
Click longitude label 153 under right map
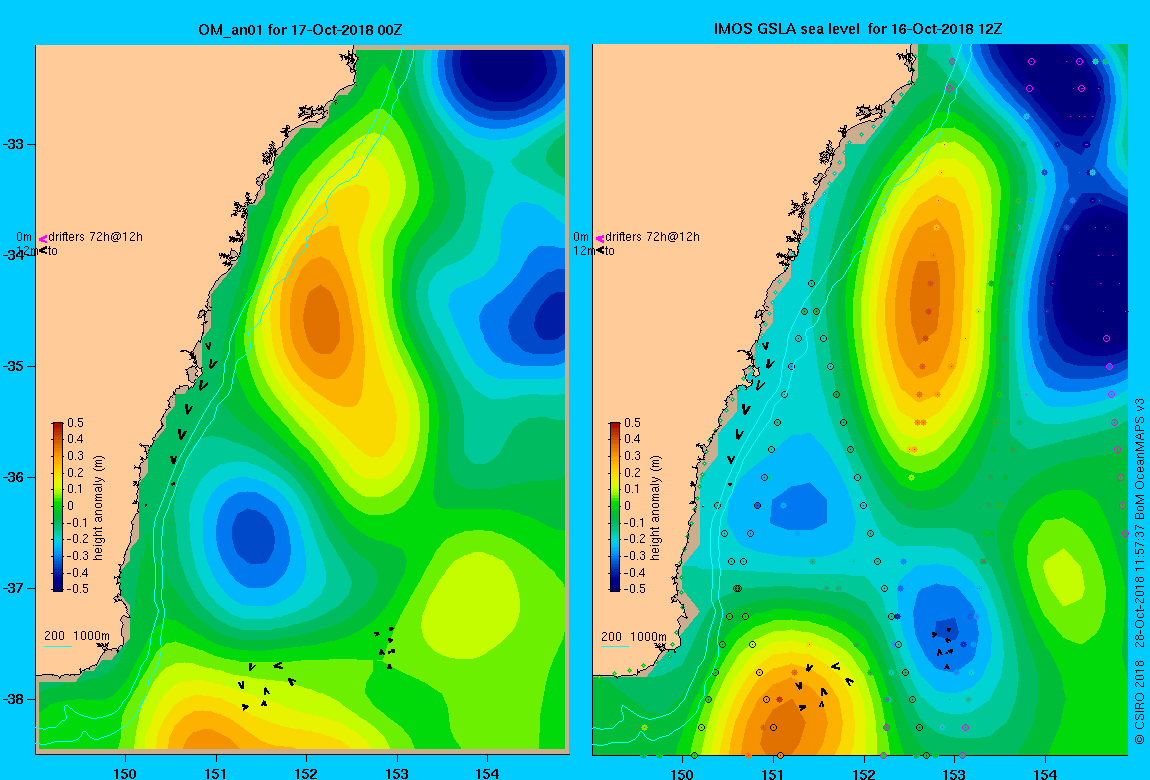pos(954,773)
